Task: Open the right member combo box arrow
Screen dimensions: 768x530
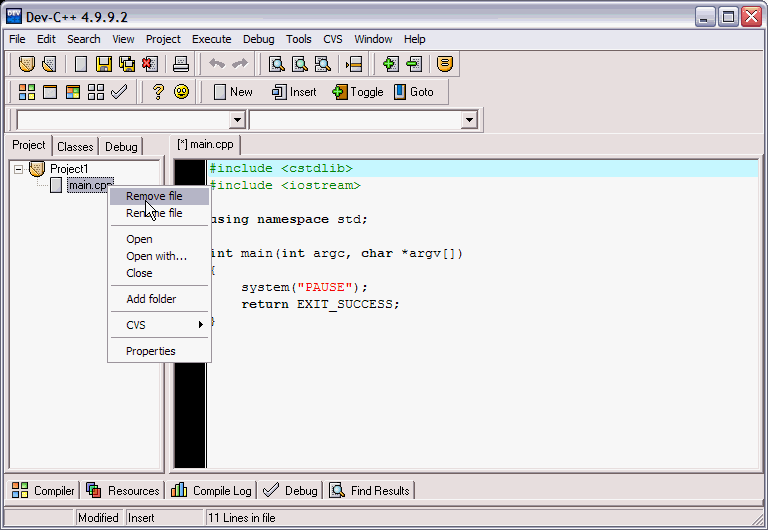Action: pos(469,120)
